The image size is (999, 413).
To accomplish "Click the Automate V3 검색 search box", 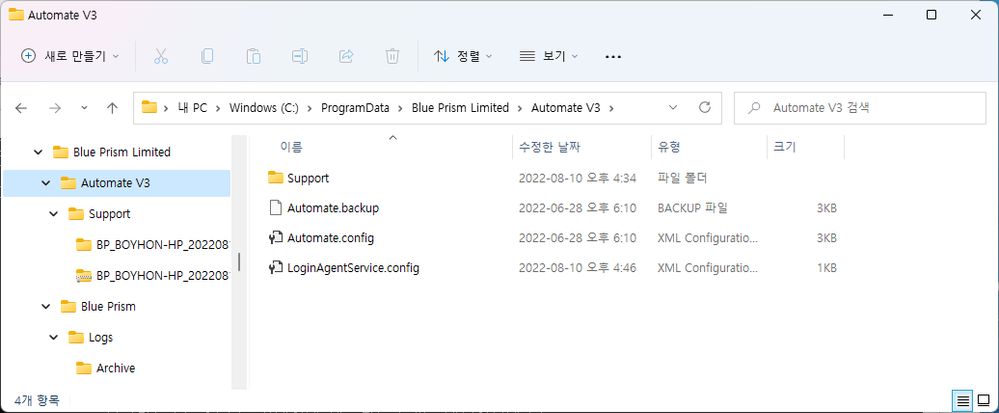I will [860, 108].
